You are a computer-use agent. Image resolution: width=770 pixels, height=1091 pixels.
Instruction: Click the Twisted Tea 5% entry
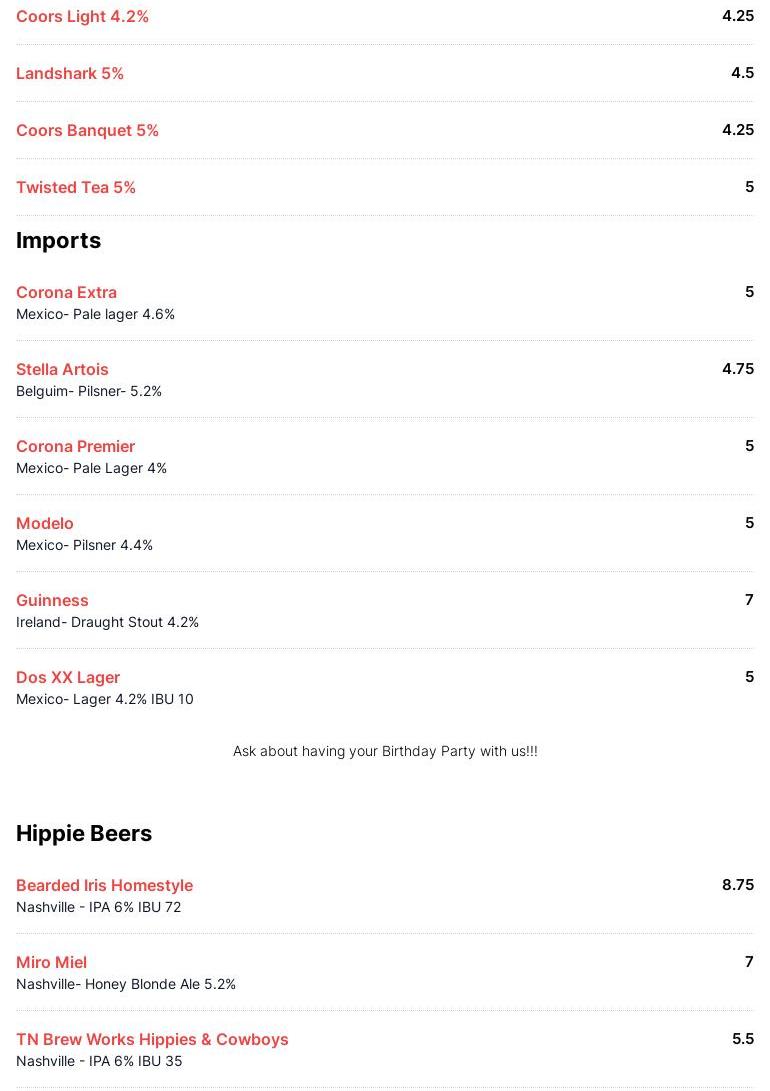[x=76, y=188]
